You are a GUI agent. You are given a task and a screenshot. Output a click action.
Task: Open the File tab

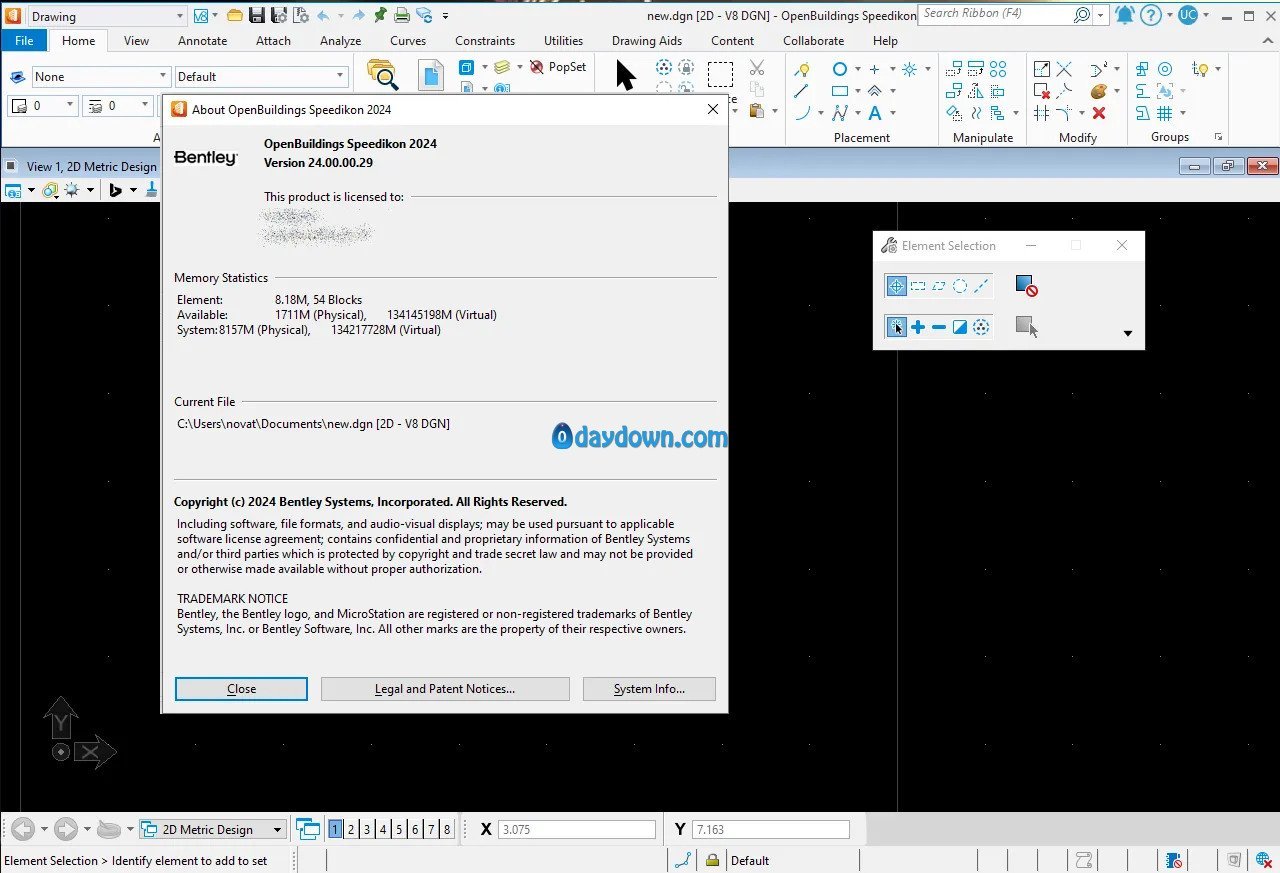click(x=24, y=41)
